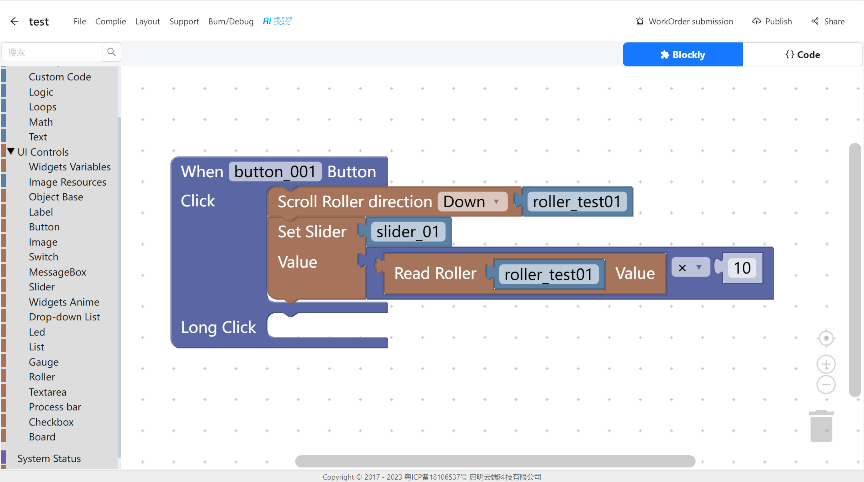
Task: Open the Button category
Action: click(44, 227)
